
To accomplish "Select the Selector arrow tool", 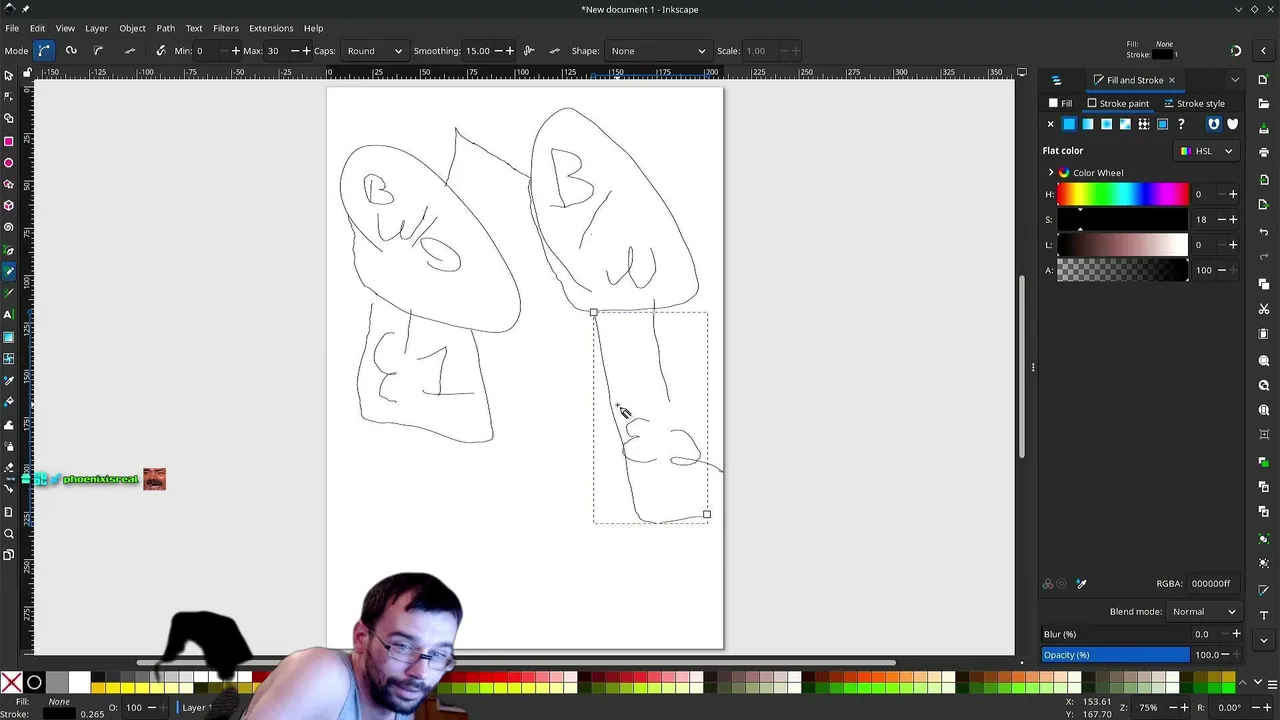I will pos(9,76).
